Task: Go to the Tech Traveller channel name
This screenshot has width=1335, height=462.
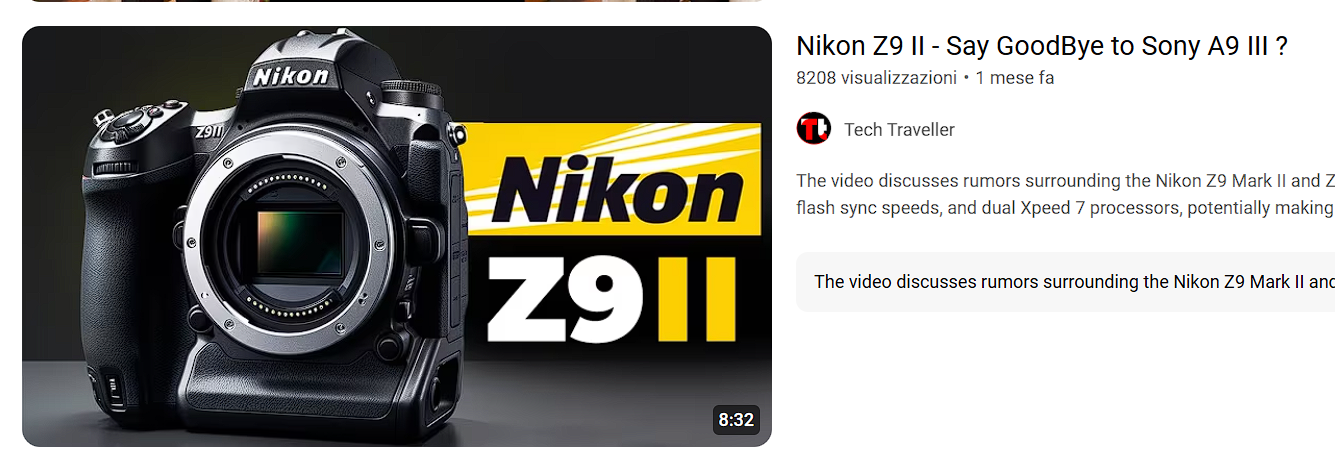Action: tap(899, 129)
